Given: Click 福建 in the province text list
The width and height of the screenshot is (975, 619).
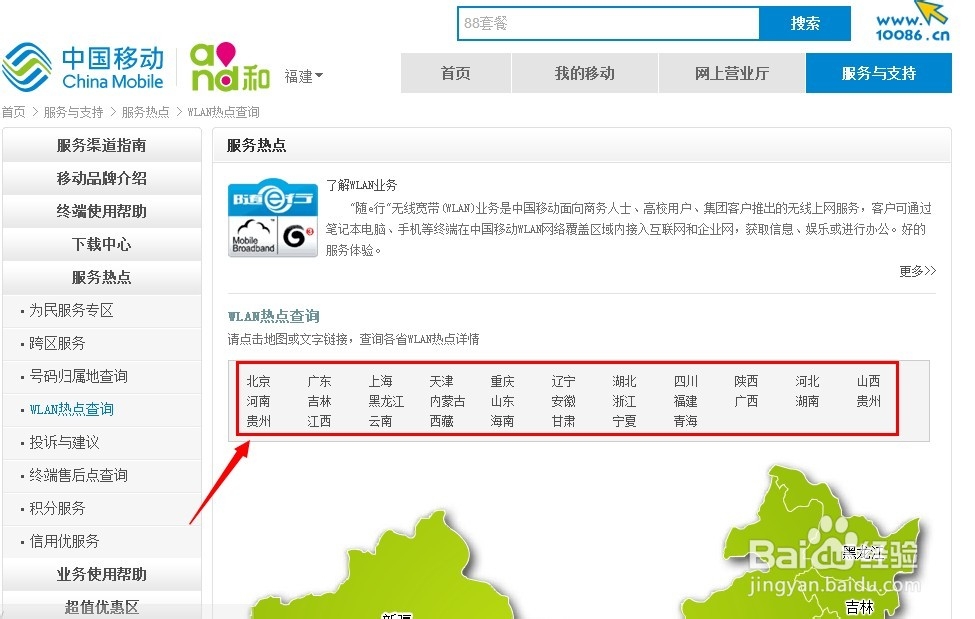Looking at the screenshot, I should coord(685,401).
